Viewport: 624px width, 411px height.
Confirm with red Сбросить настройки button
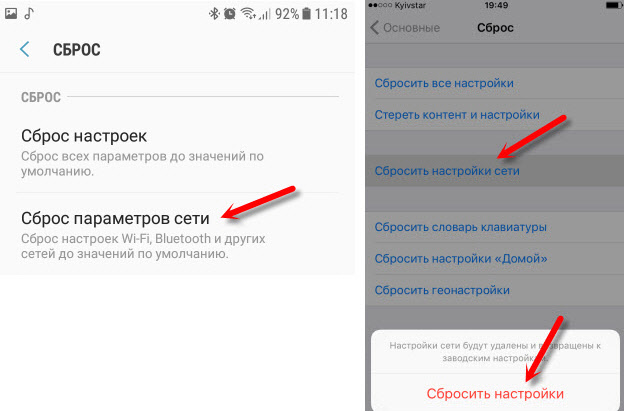[495, 393]
